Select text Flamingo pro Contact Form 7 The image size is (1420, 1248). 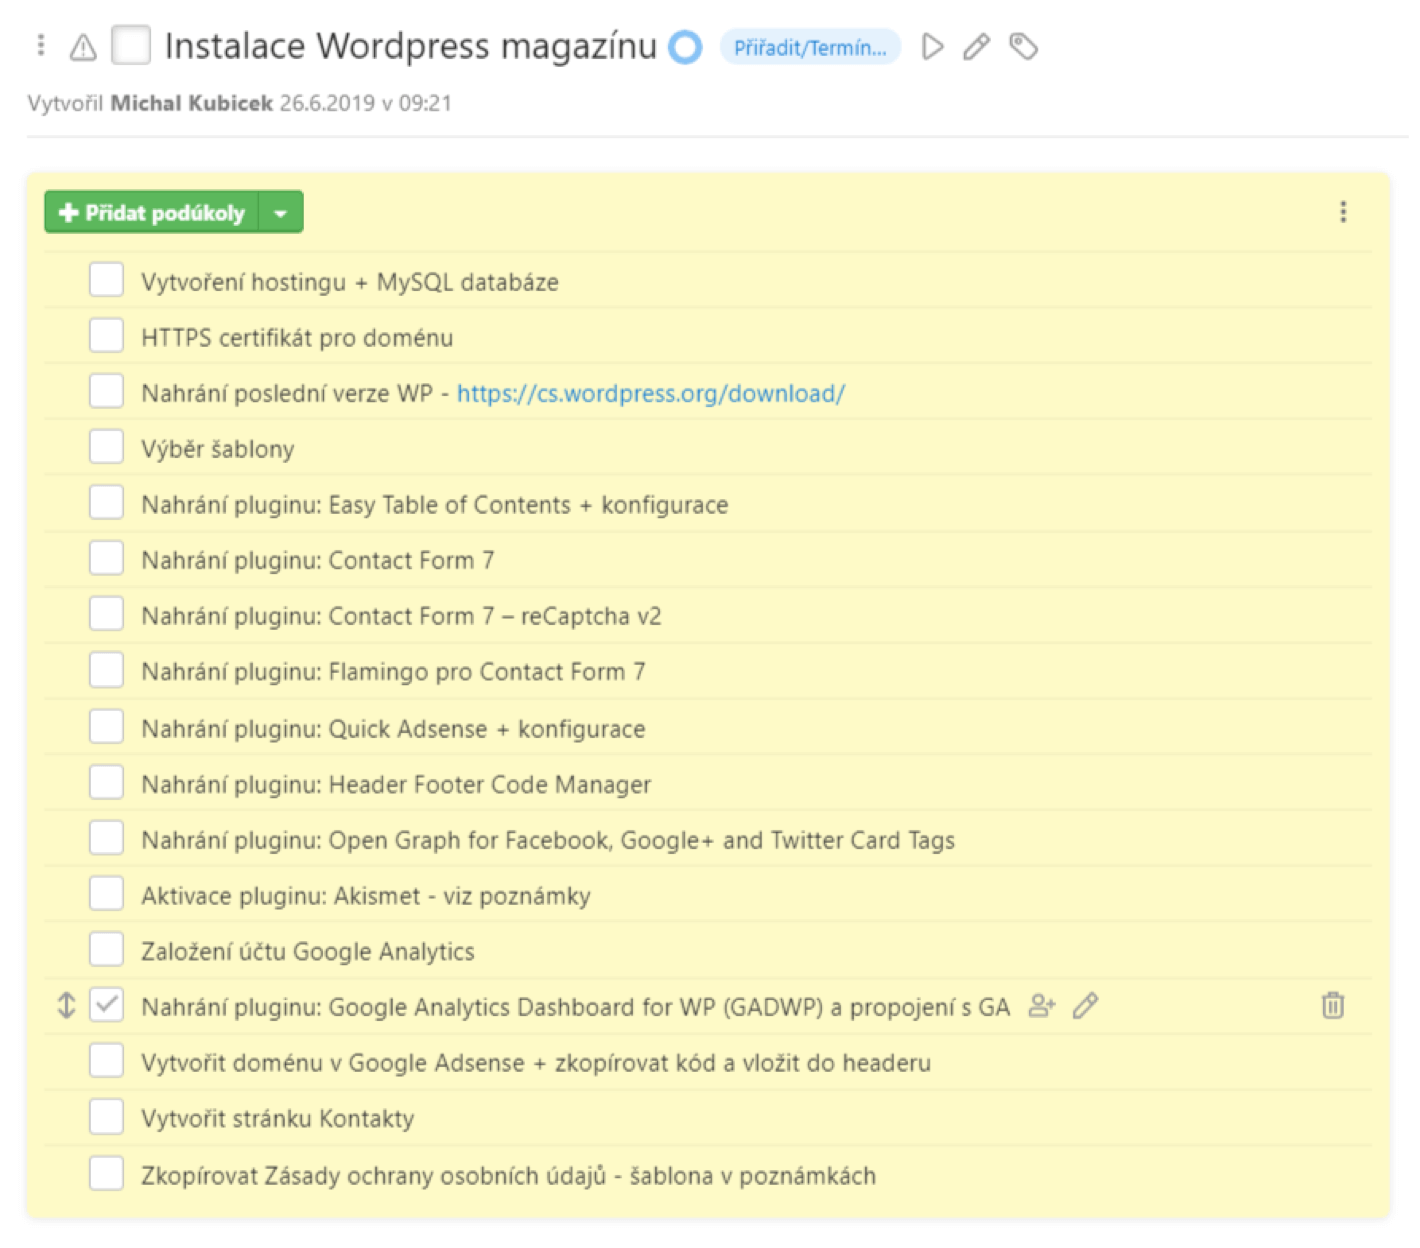[487, 672]
